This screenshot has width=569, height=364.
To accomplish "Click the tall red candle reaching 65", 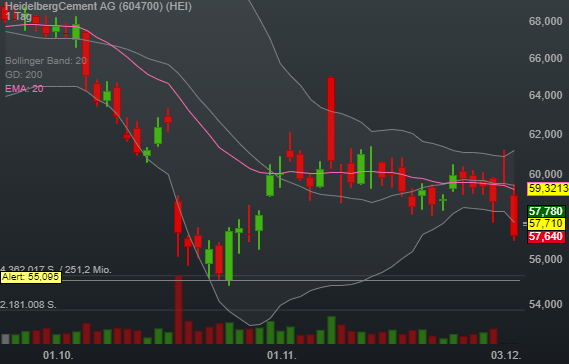I will pos(331,119).
